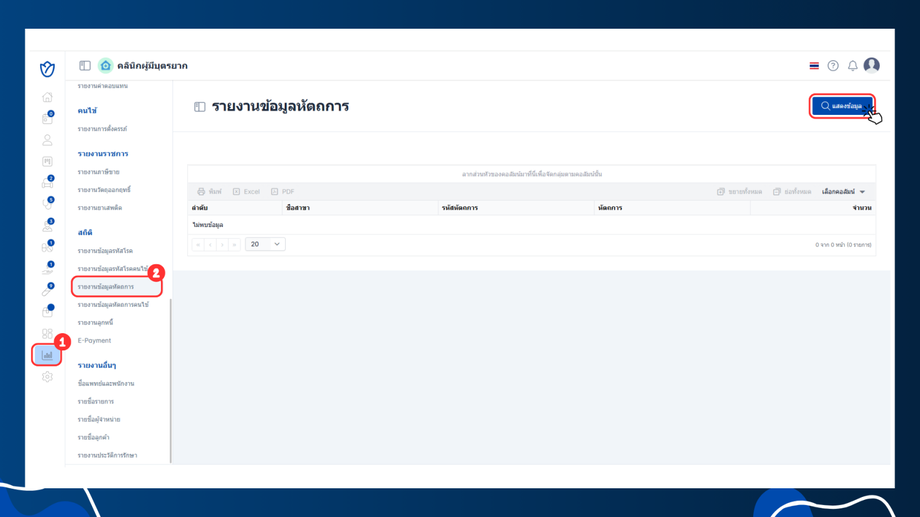
Task: Open the user avatar menu
Action: tap(872, 65)
